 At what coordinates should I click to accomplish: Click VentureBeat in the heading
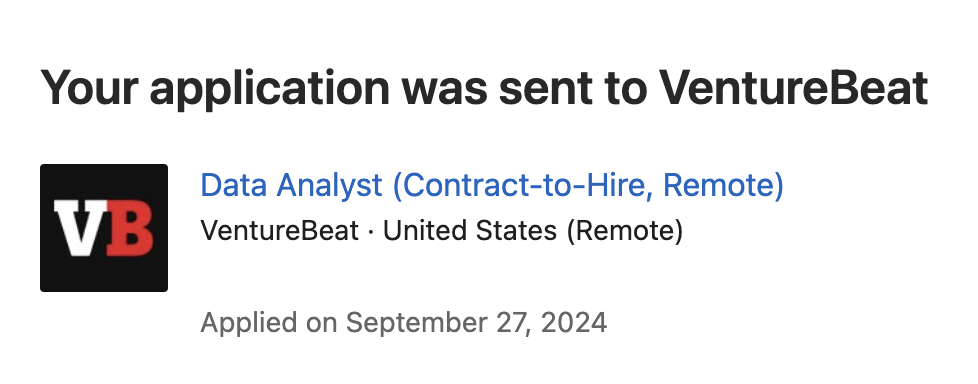[794, 87]
